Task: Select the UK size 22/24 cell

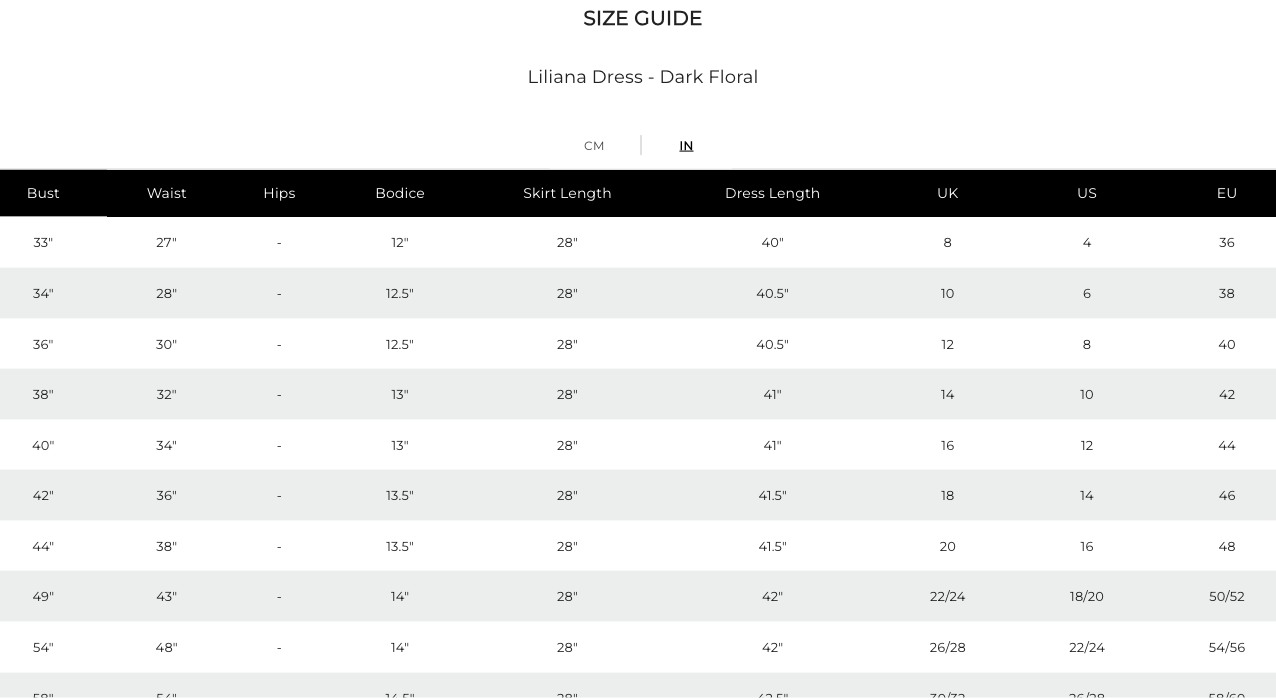Action: coord(947,597)
